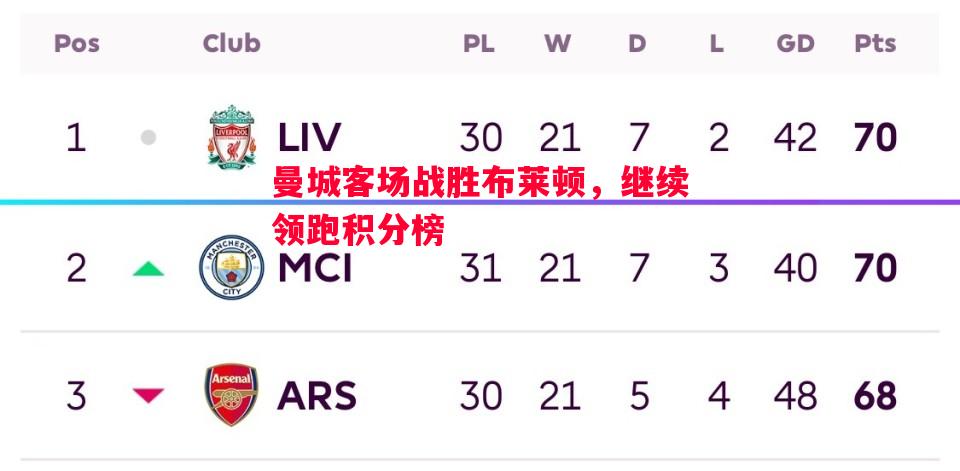The image size is (960, 471).
Task: Click the red Chinese headline overlay text
Action: tap(481, 208)
